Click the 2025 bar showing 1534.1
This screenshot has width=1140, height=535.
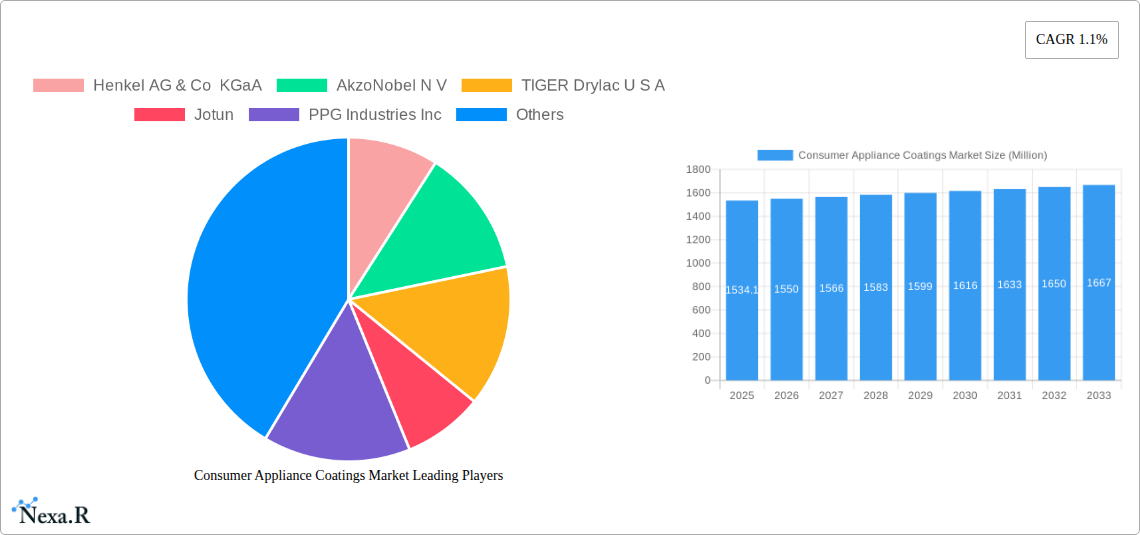click(742, 290)
